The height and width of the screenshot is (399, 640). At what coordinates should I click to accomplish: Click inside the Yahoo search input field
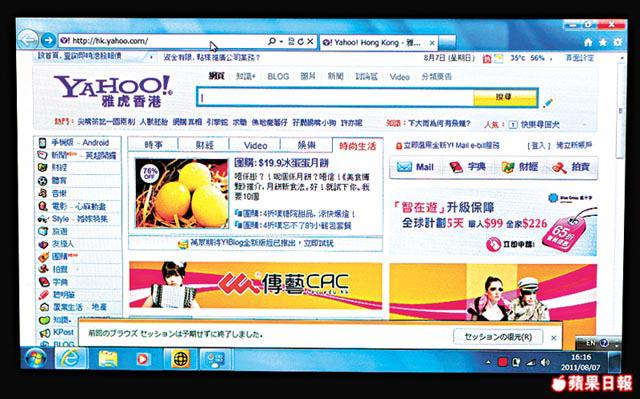[x=336, y=98]
